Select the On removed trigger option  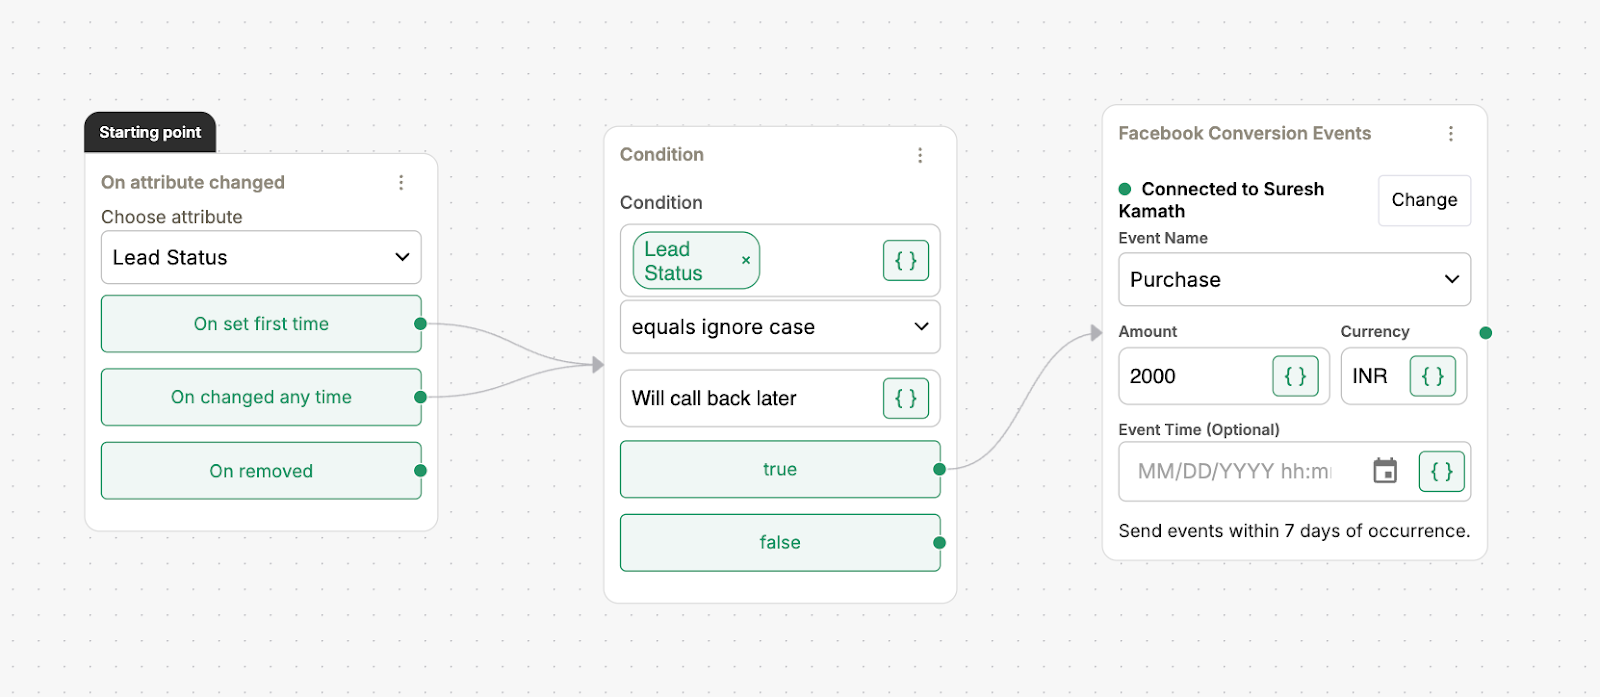tap(261, 471)
